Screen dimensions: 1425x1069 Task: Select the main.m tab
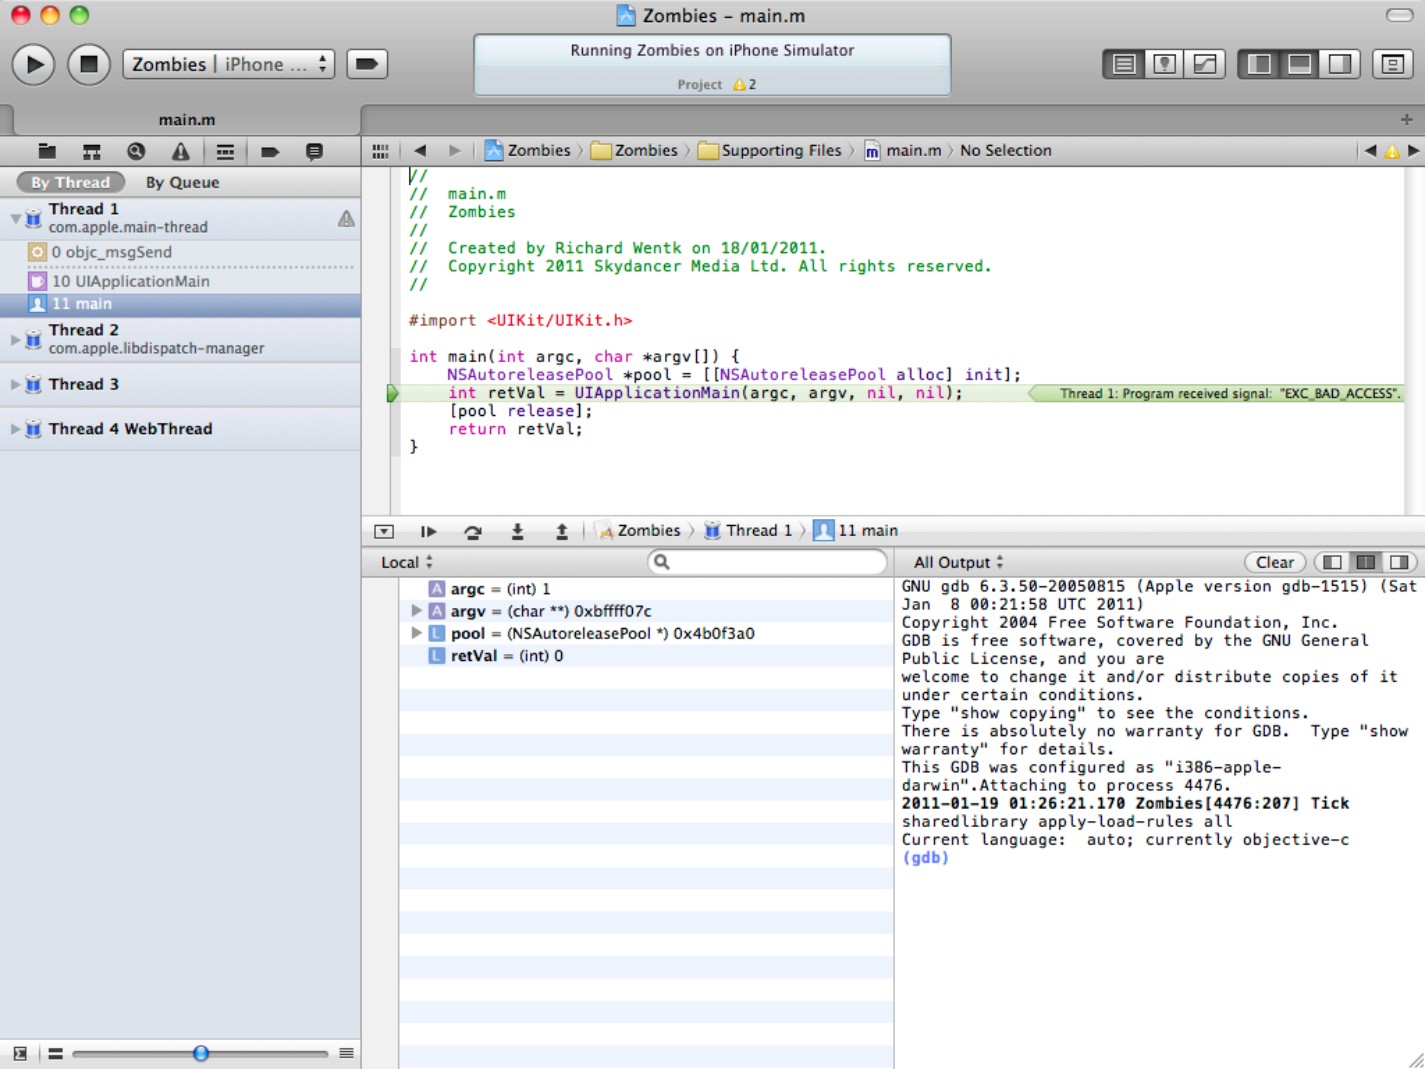186,120
